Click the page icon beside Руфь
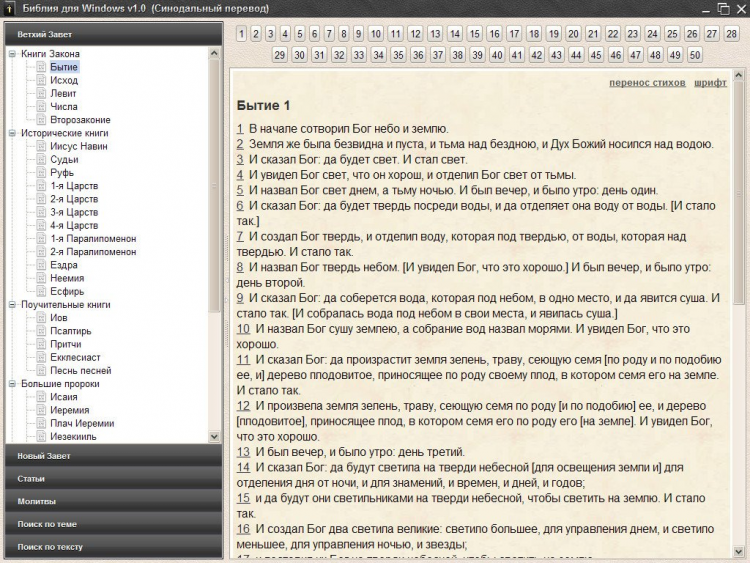 click(x=42, y=172)
